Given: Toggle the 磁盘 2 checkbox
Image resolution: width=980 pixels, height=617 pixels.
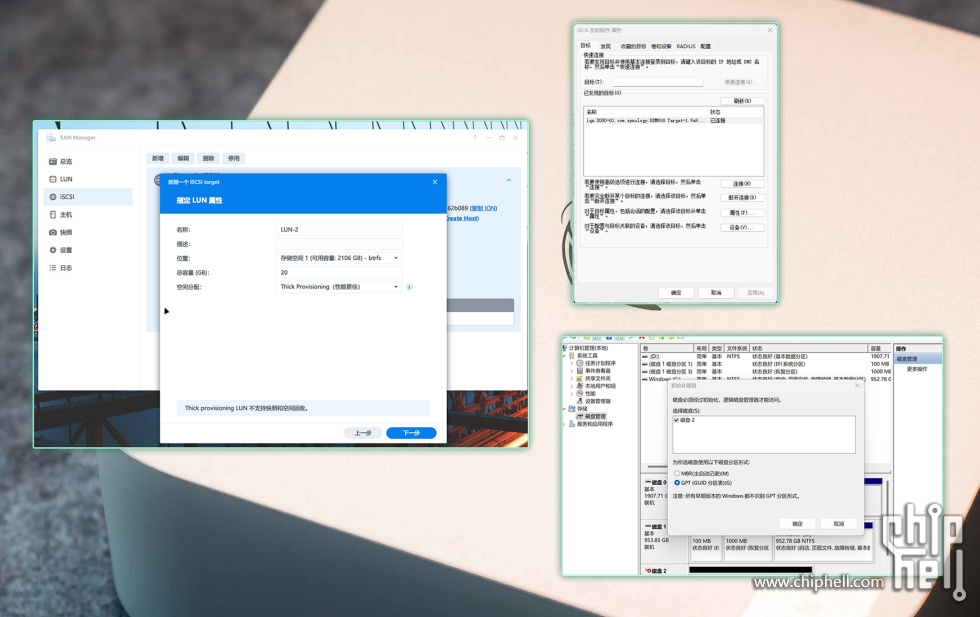Looking at the screenshot, I should (x=677, y=420).
